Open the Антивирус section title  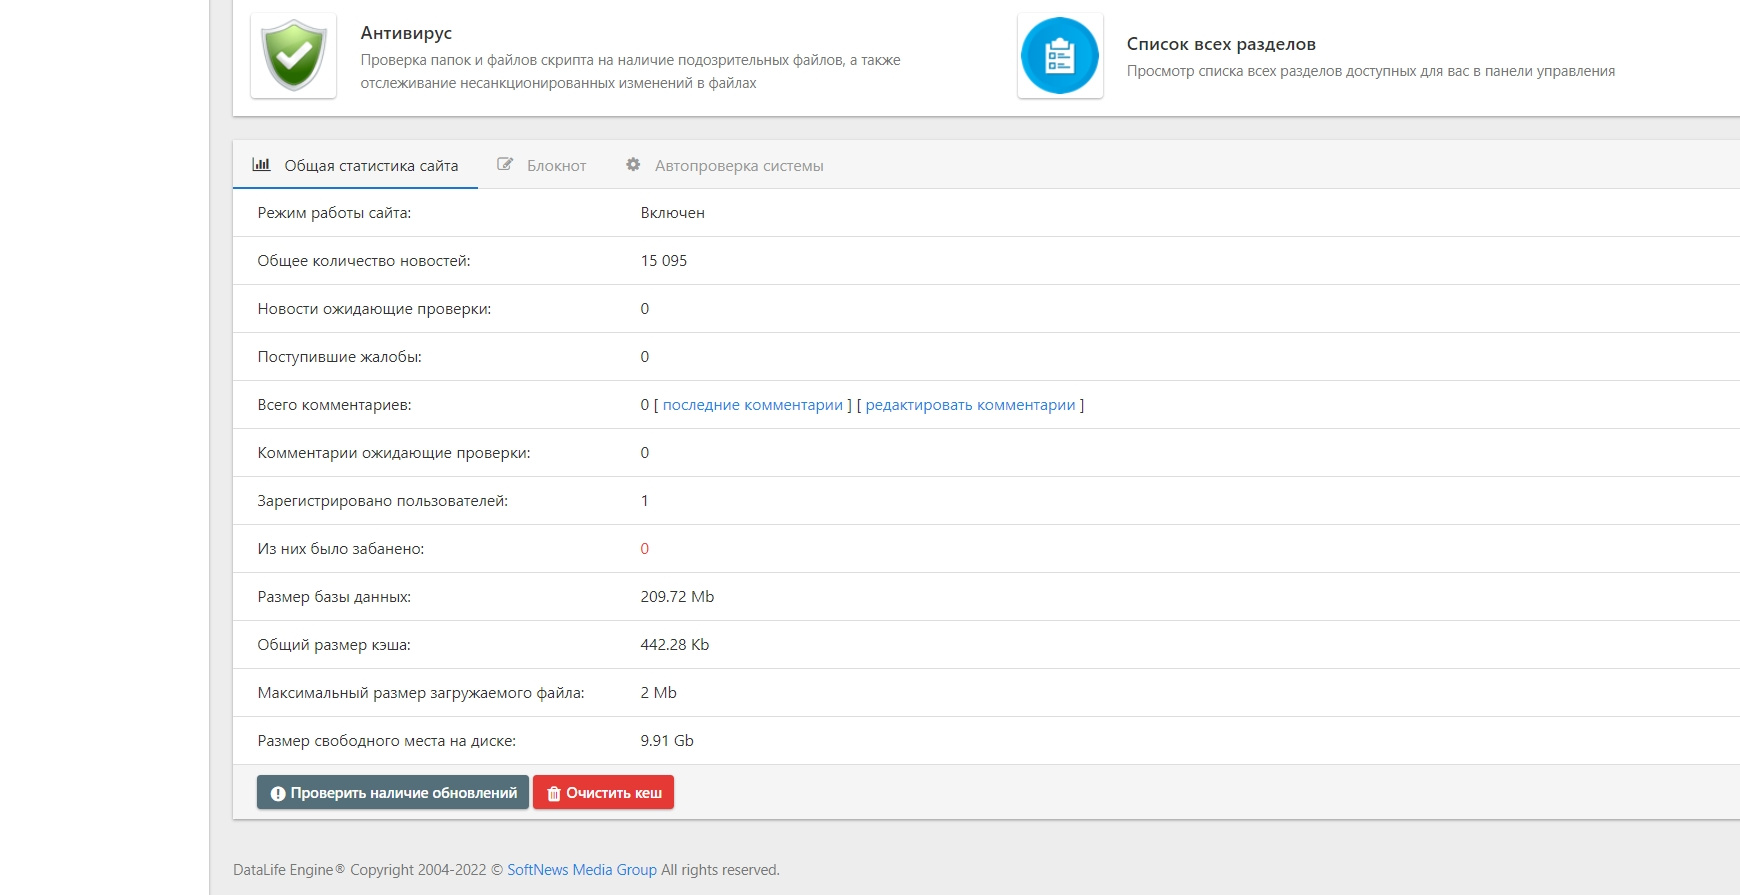(x=406, y=33)
